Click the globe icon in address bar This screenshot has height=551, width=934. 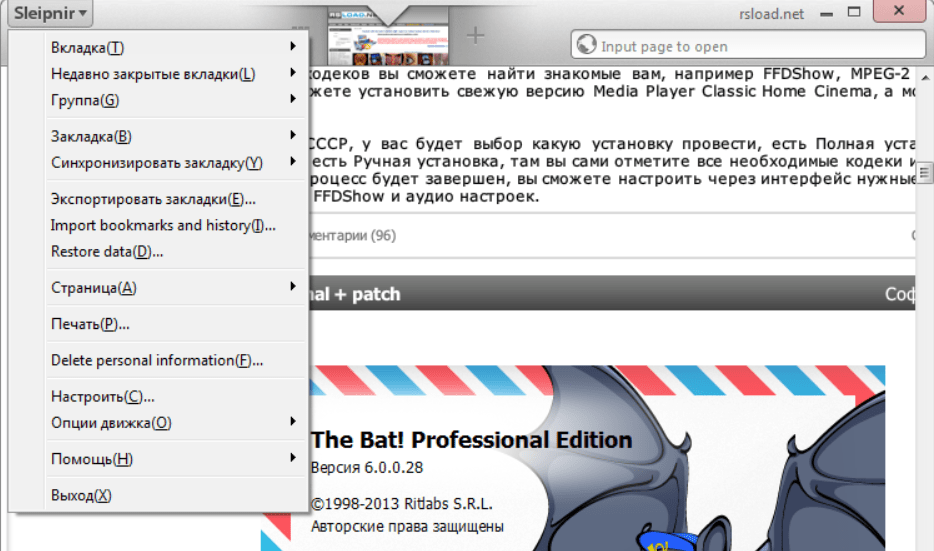click(585, 45)
